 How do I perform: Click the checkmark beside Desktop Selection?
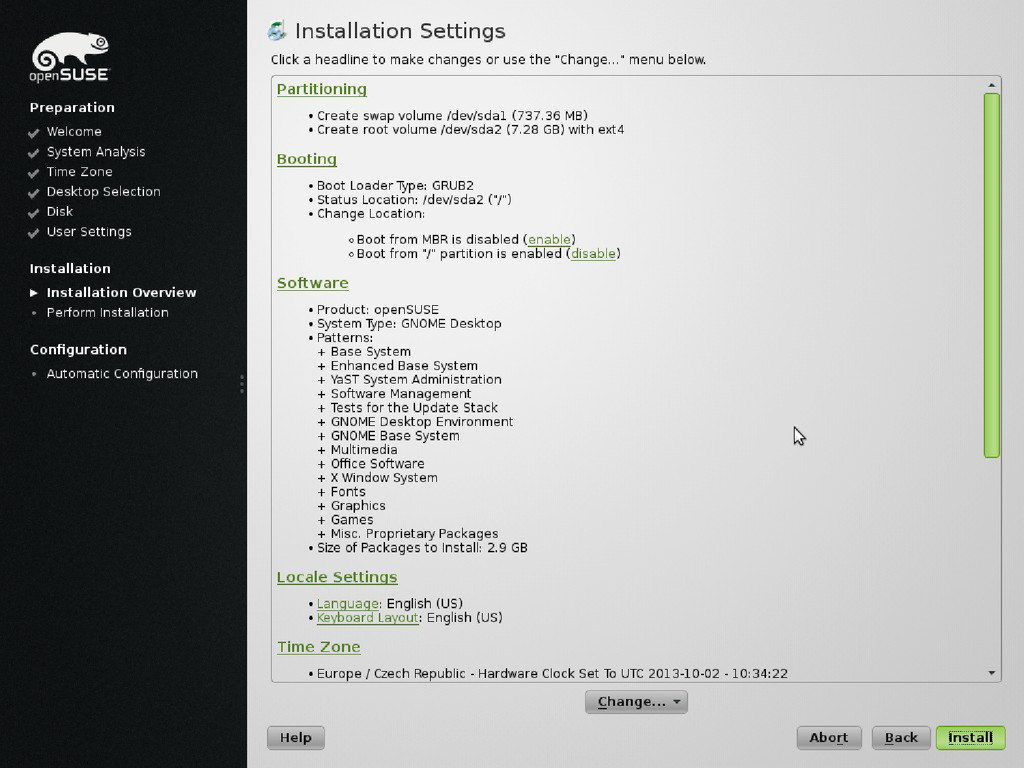pos(33,193)
